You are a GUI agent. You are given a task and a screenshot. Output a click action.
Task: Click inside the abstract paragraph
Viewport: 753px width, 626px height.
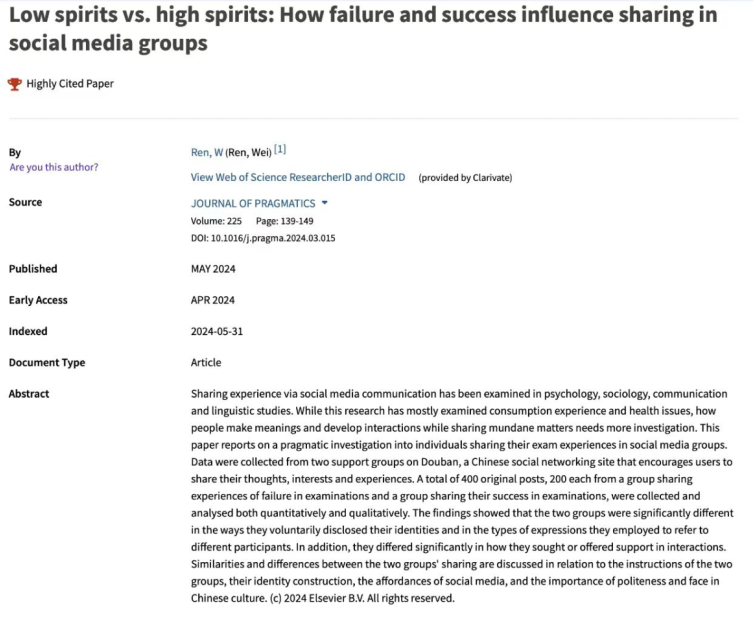pyautogui.click(x=460, y=496)
